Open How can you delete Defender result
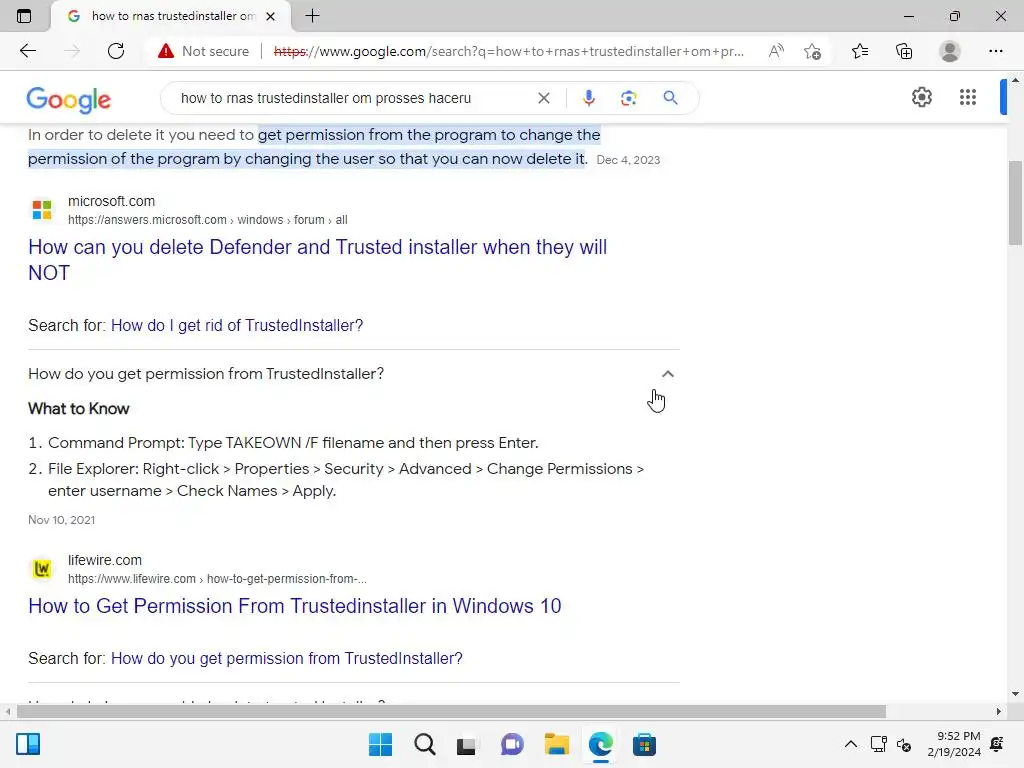1024x768 pixels. 317,260
